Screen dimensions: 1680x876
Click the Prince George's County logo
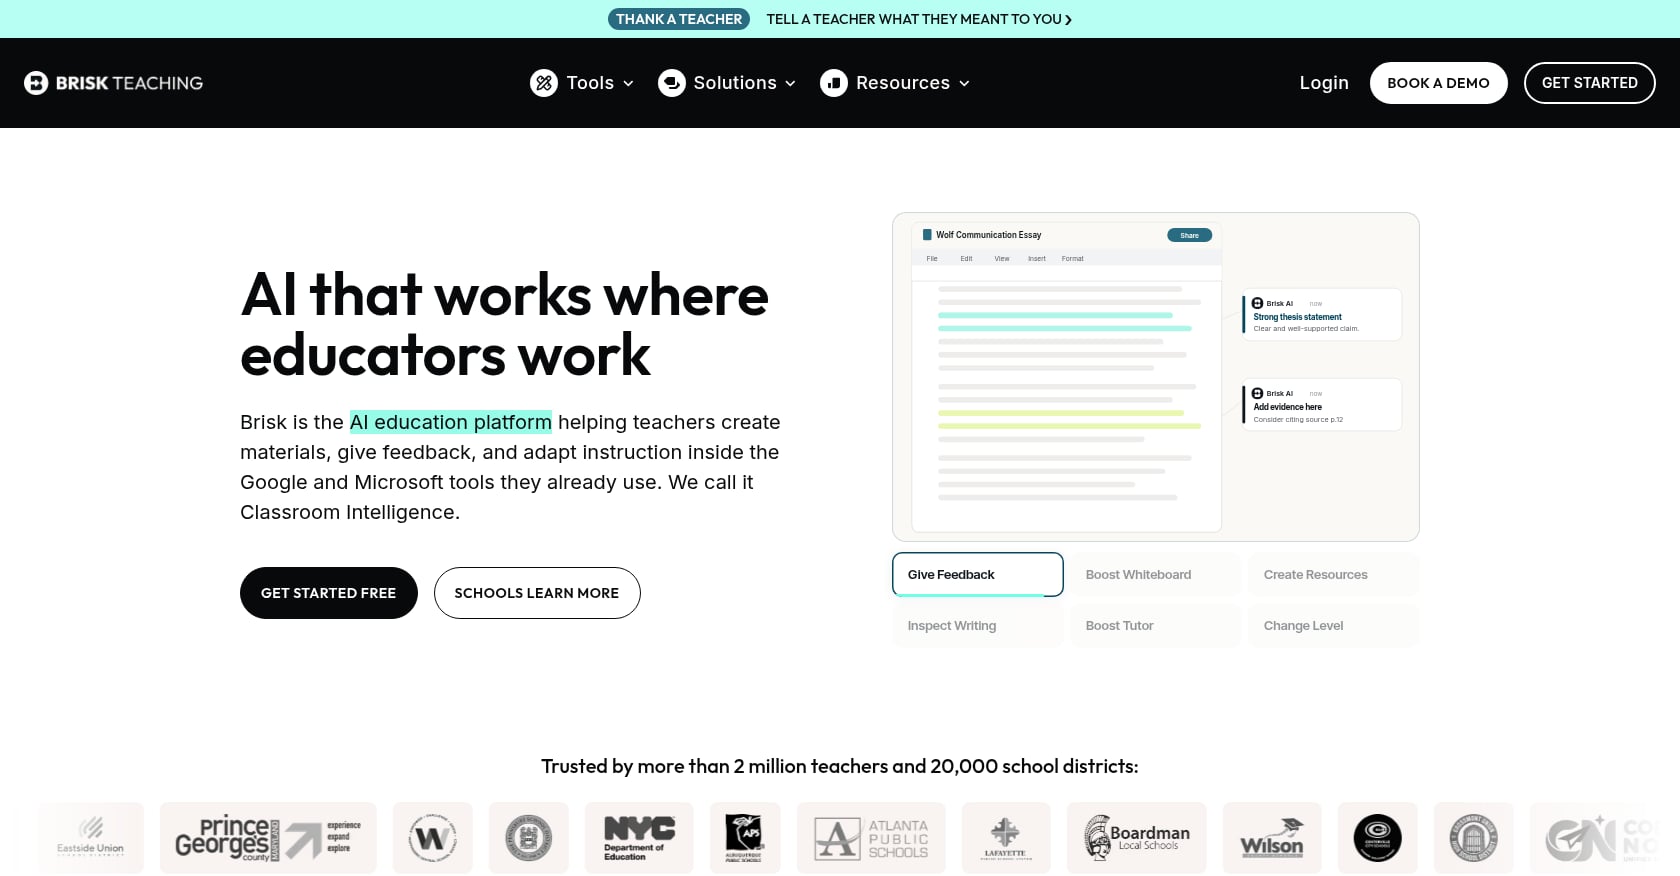(268, 838)
